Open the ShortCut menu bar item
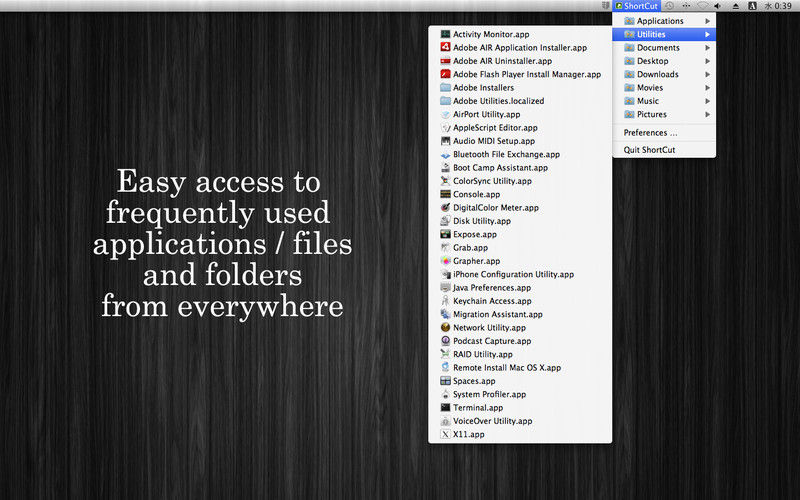Viewport: 800px width, 500px height. pos(636,6)
